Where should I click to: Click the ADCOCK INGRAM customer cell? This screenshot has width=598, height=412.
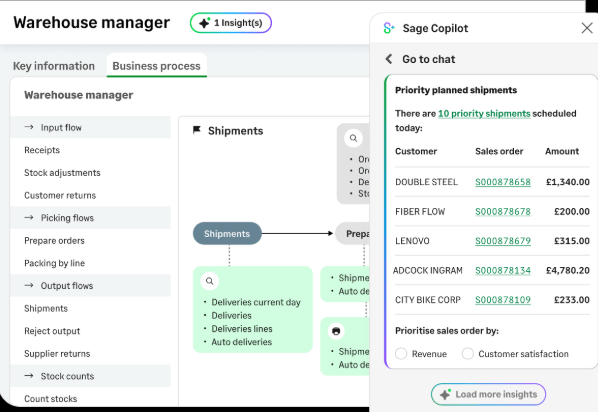pos(428,270)
